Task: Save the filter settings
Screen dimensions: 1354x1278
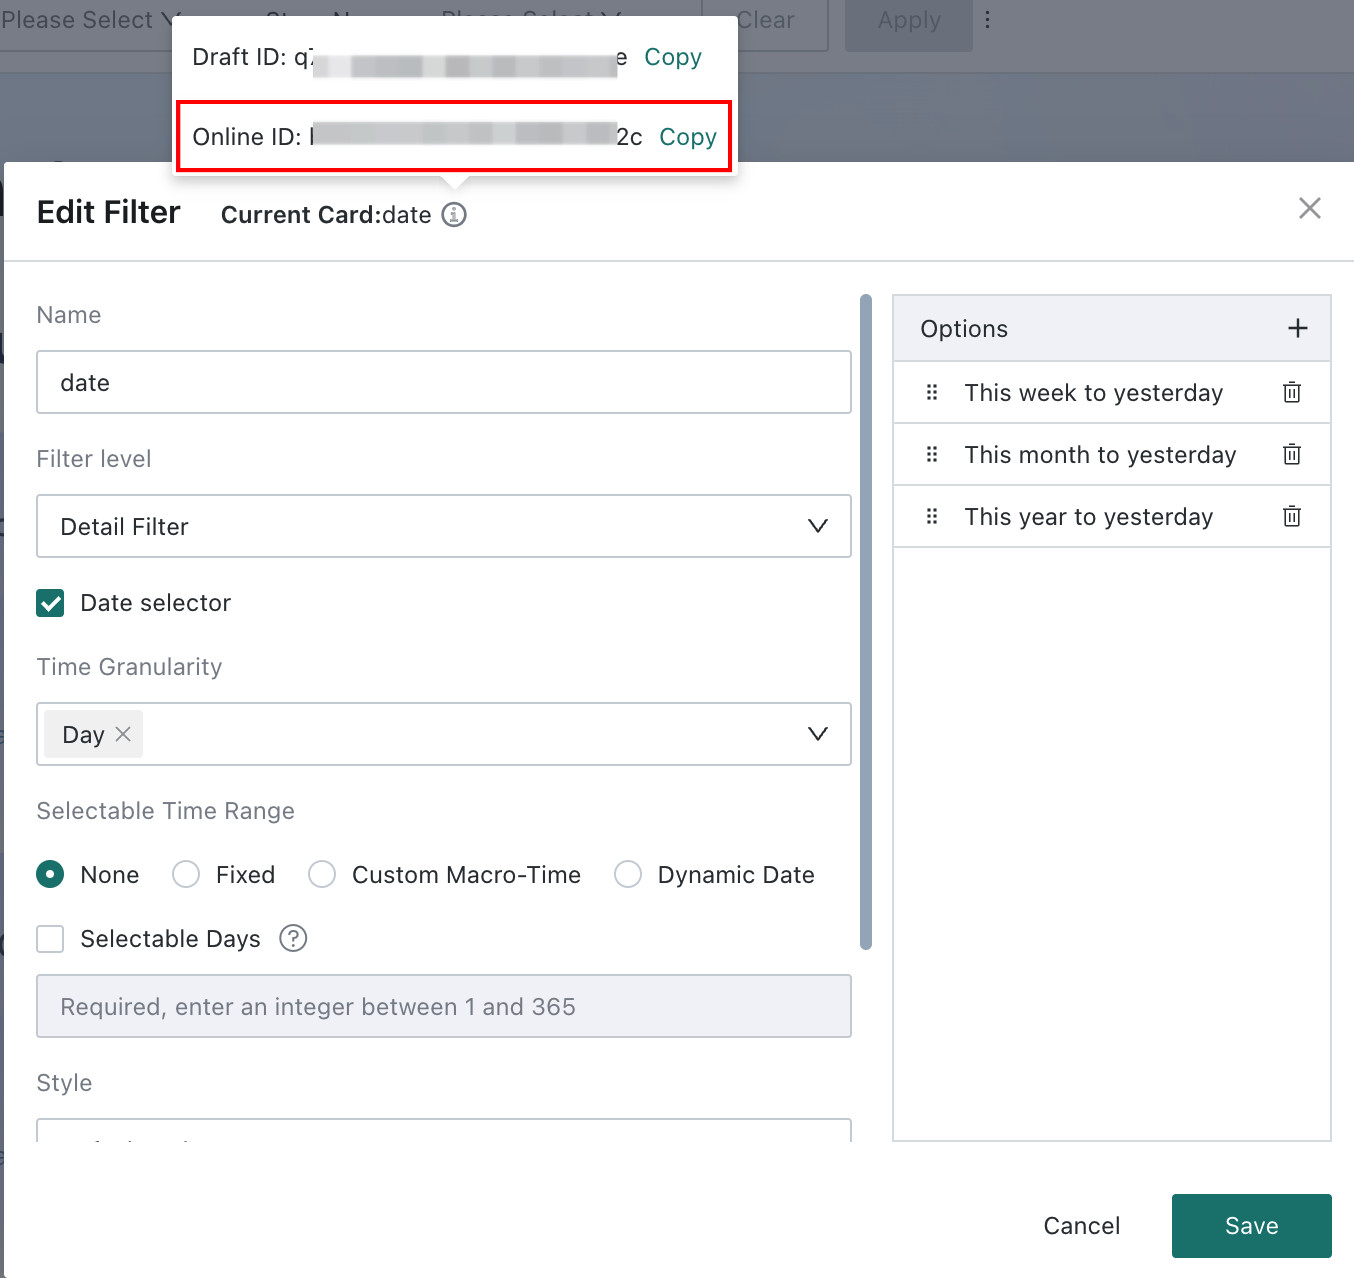Action: coord(1251,1226)
